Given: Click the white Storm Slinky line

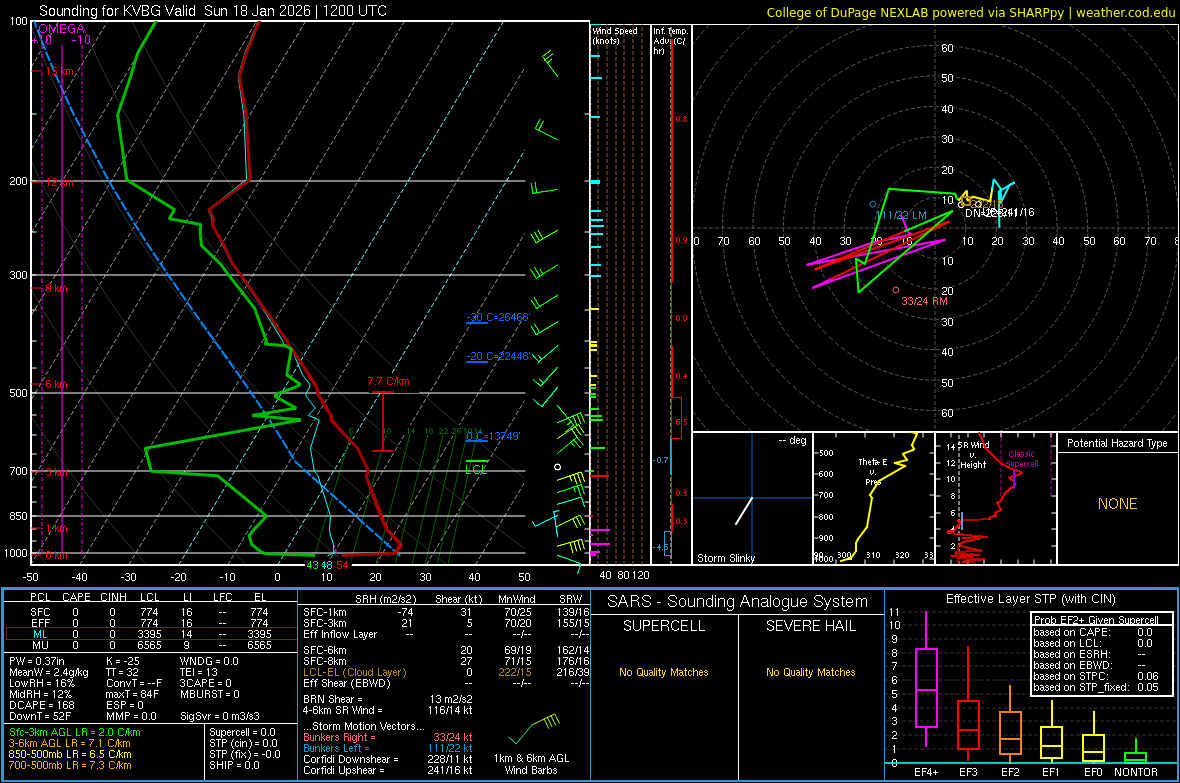Looking at the screenshot, I should [x=744, y=511].
